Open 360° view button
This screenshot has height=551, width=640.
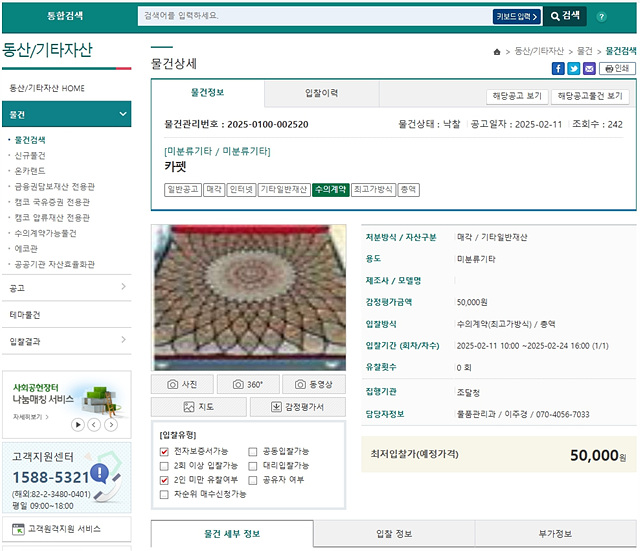point(248,384)
